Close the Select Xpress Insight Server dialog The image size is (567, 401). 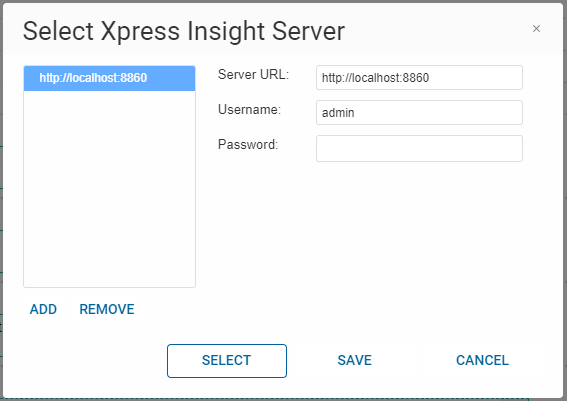click(536, 29)
